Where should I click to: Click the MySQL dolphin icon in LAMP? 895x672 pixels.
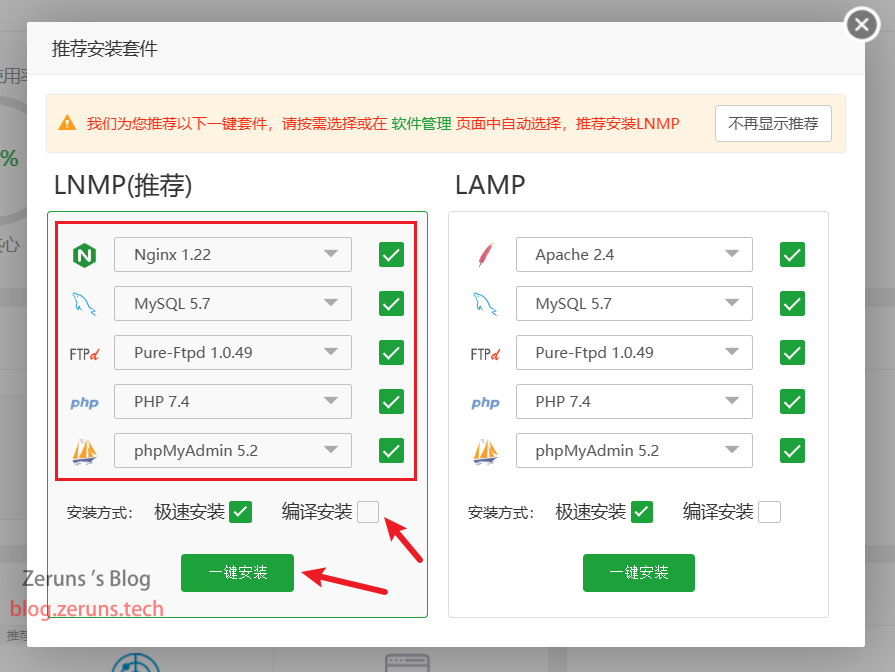point(486,304)
